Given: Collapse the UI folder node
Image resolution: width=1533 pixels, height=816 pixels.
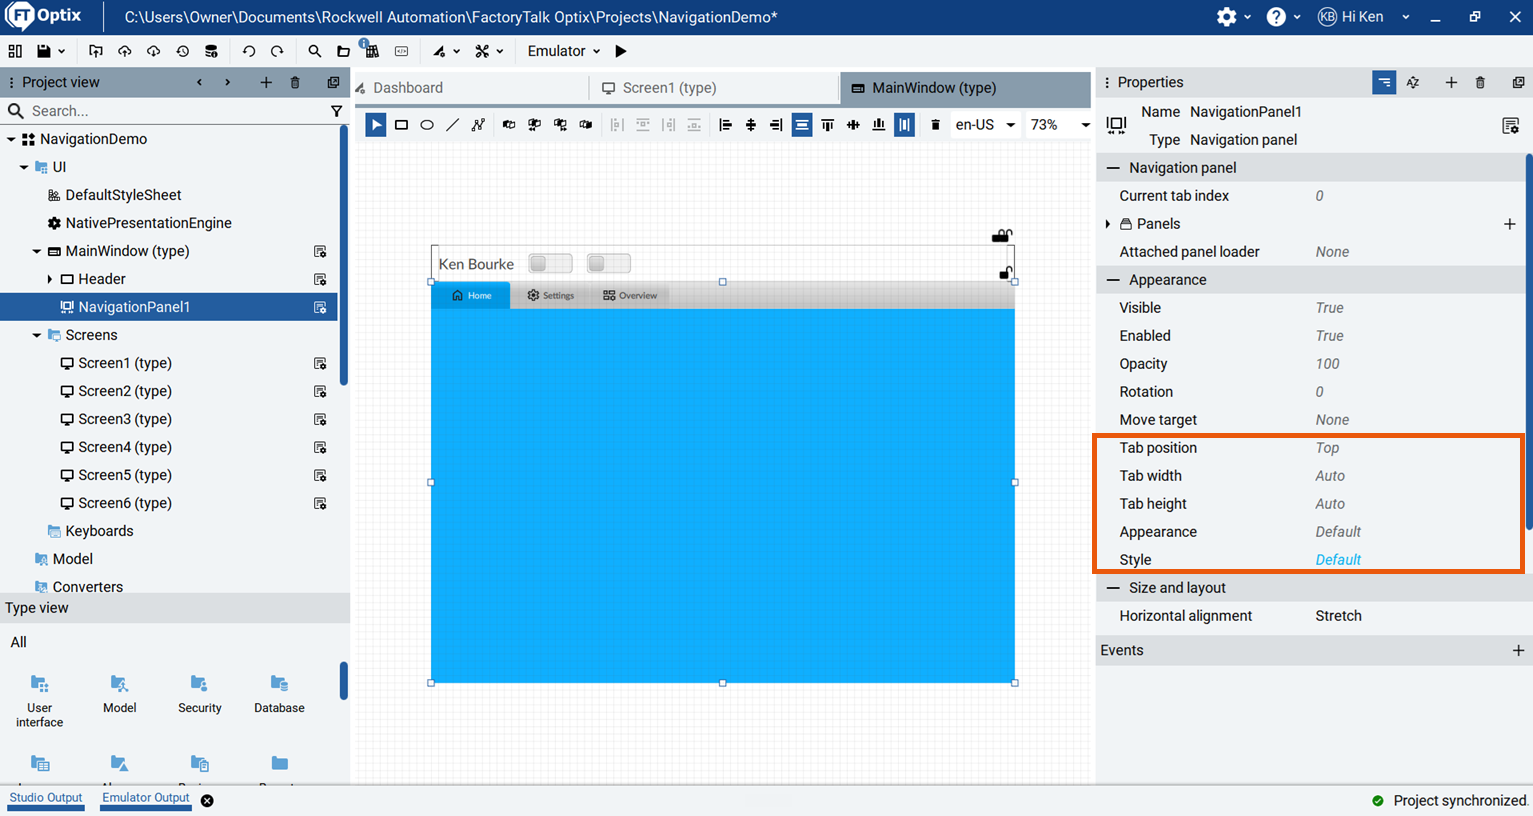Looking at the screenshot, I should (x=24, y=167).
